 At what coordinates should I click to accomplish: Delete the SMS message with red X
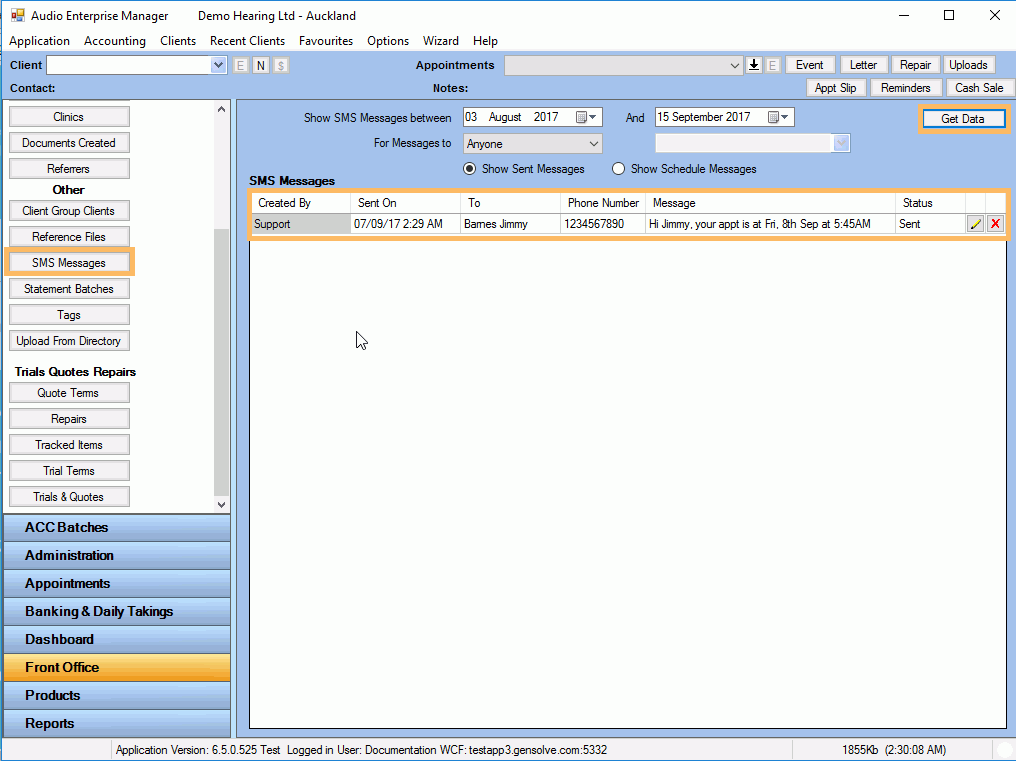(995, 224)
